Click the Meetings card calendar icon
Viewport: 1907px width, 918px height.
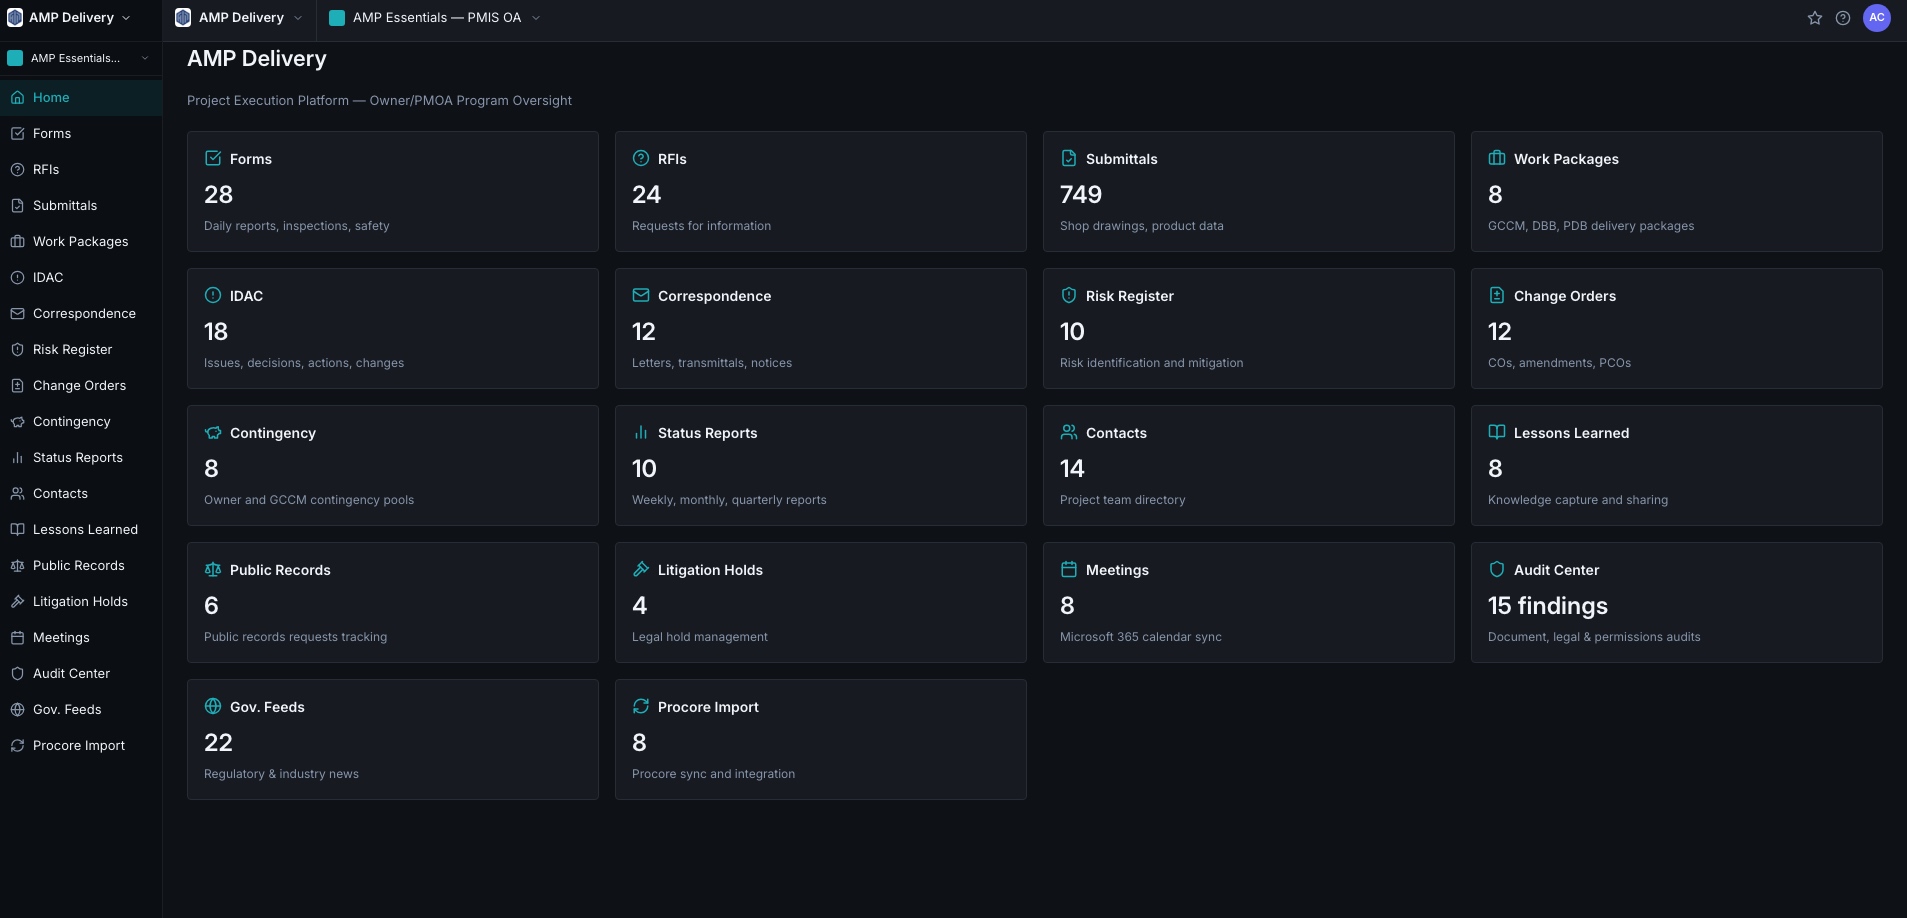point(1069,569)
